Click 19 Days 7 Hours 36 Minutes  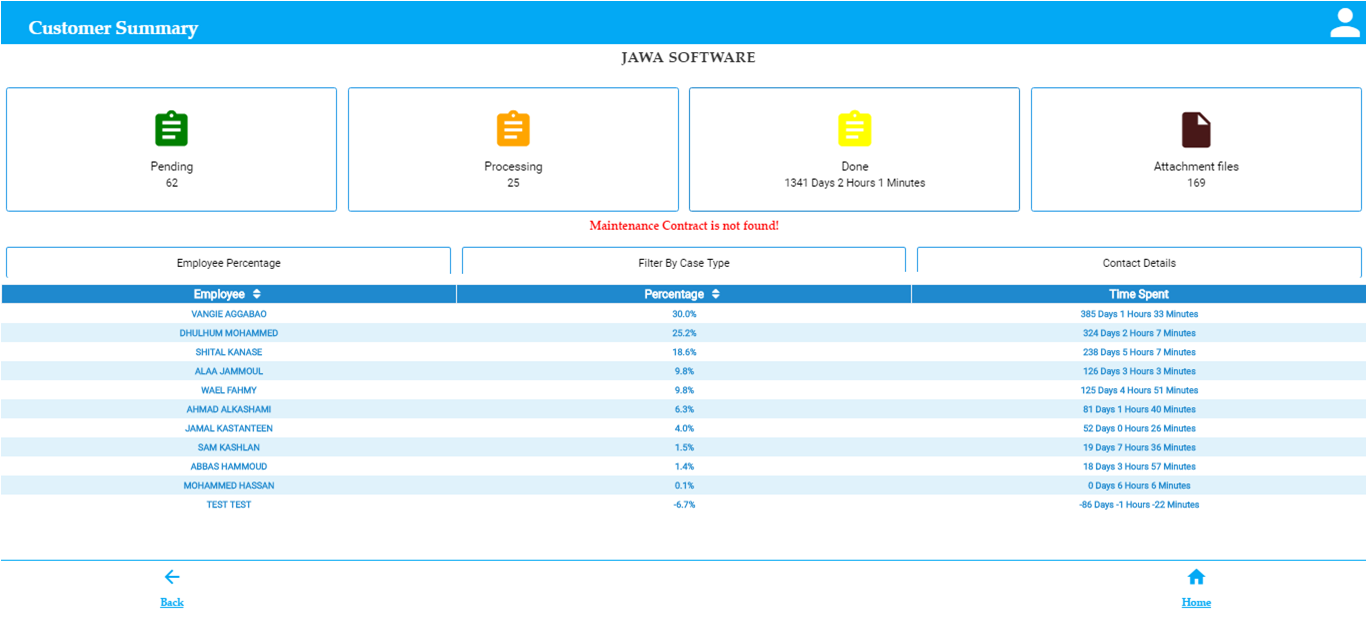[x=1139, y=447]
